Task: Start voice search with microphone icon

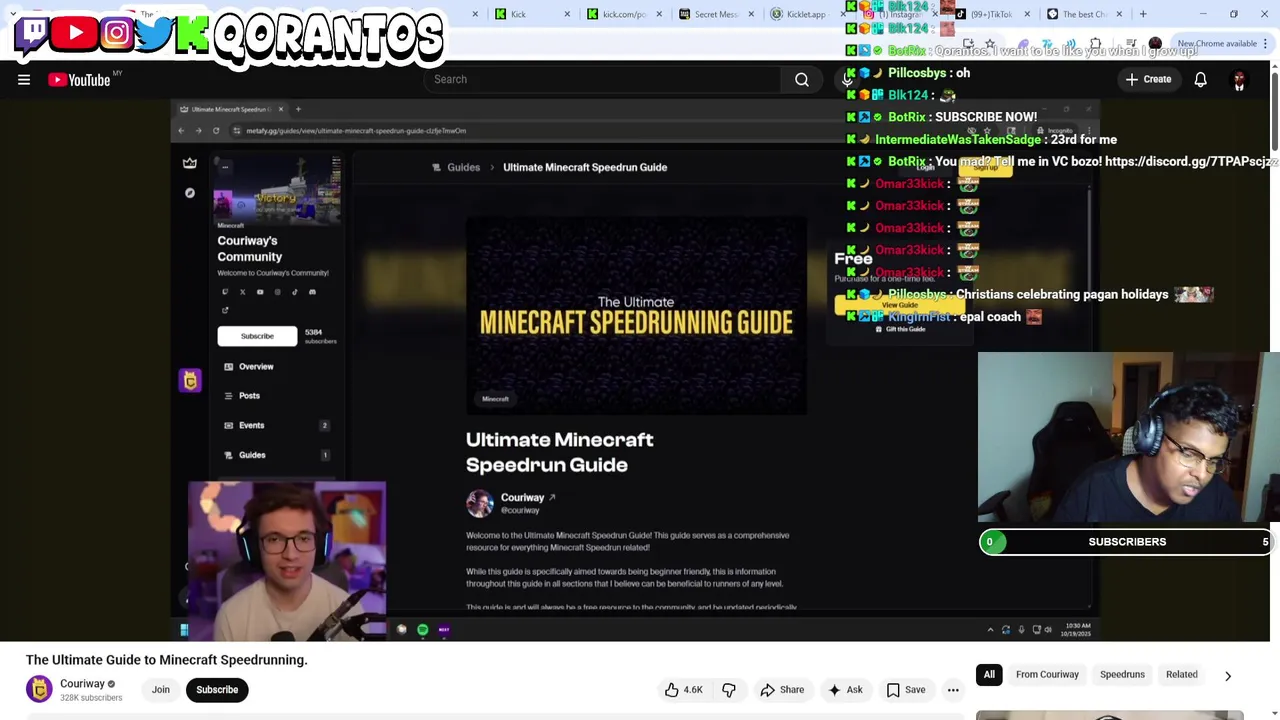Action: click(848, 79)
